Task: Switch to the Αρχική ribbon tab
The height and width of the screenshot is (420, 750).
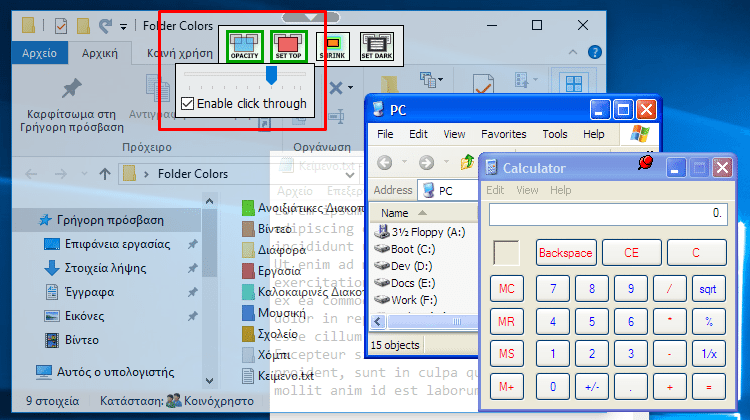Action: point(99,53)
